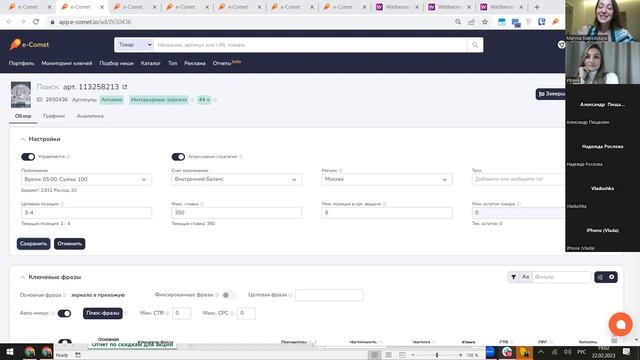Click the Сохранить button
This screenshot has width=640, height=360.
pos(33,244)
